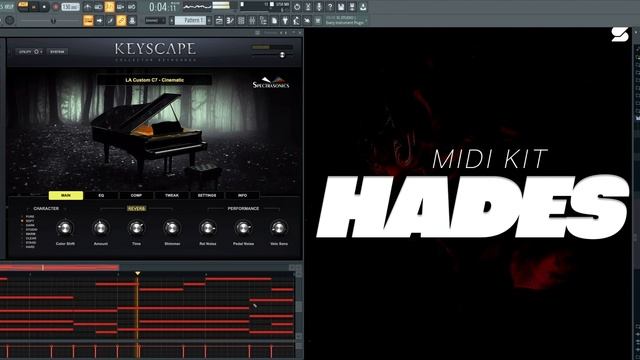Open the LA Custom C7 - Cinematic patch browser

click(155, 80)
